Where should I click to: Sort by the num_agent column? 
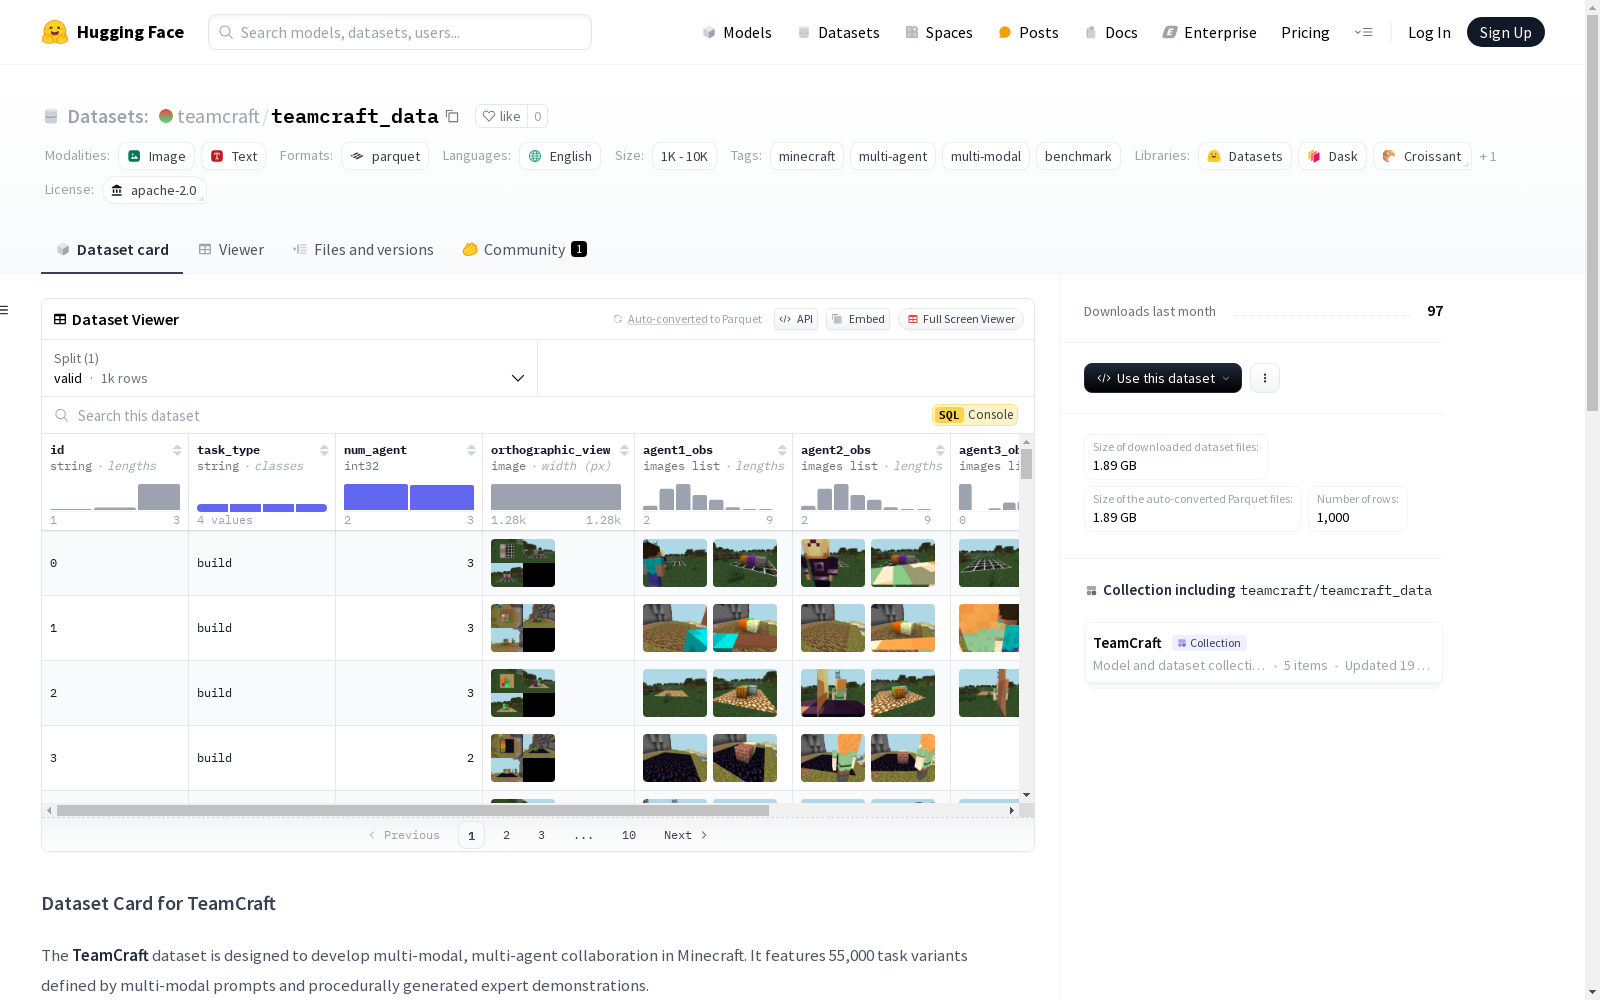point(471,450)
